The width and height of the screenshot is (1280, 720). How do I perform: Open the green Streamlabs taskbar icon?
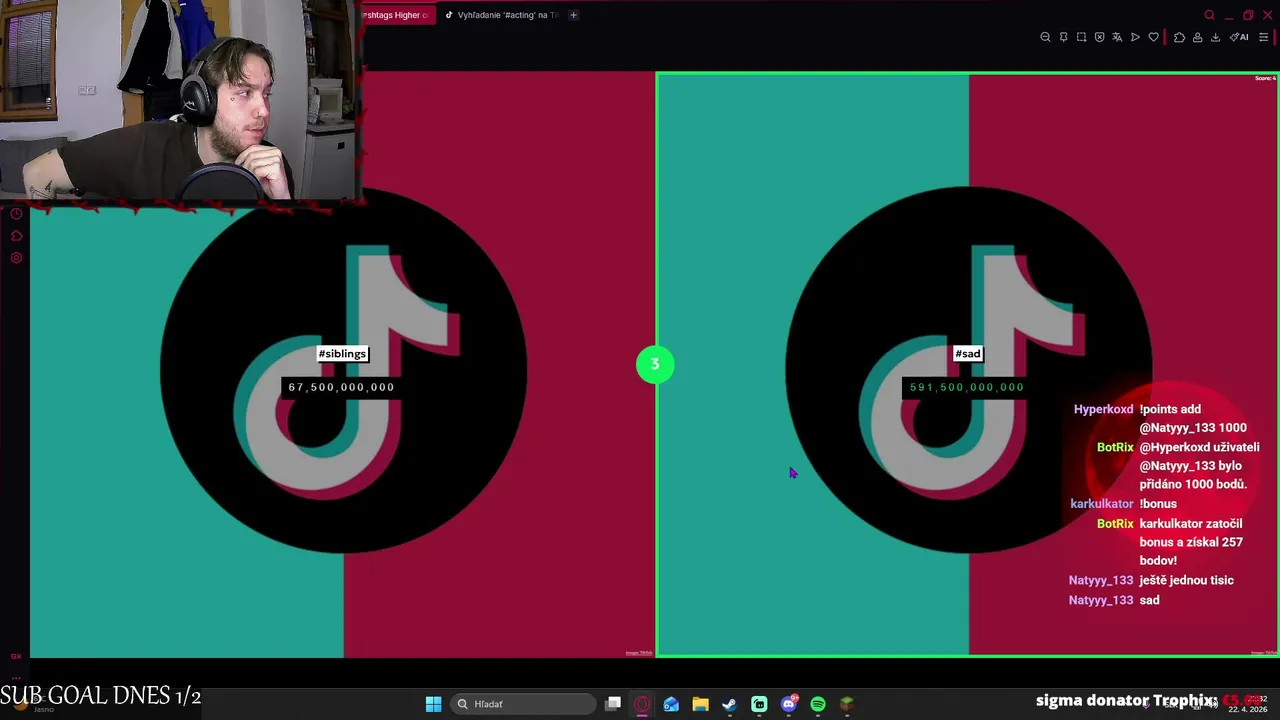coord(759,704)
